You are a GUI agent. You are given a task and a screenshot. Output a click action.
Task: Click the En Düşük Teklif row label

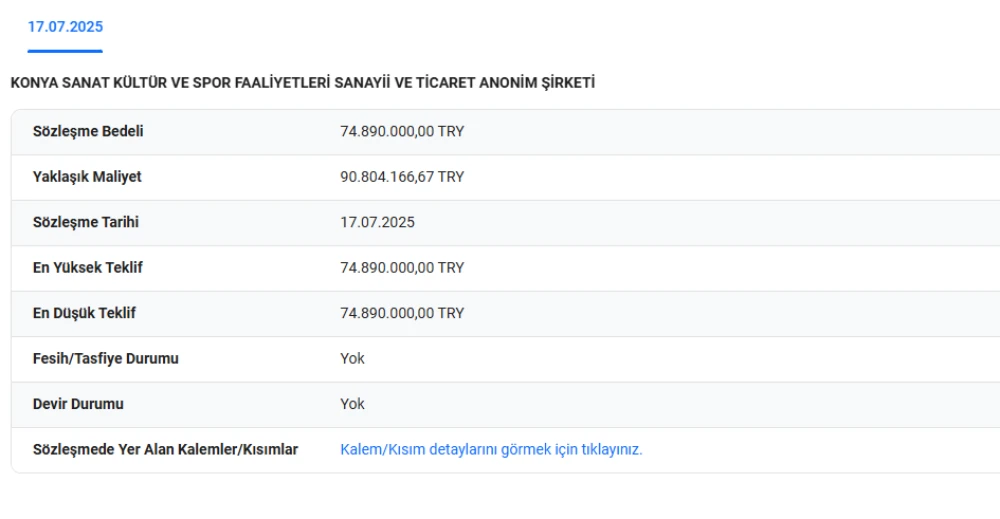[x=84, y=314]
